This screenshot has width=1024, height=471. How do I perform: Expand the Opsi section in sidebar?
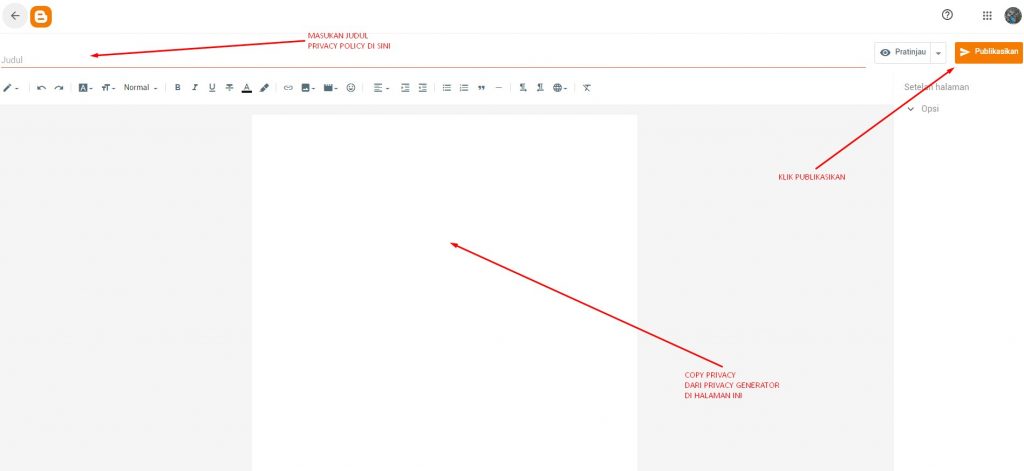click(925, 108)
